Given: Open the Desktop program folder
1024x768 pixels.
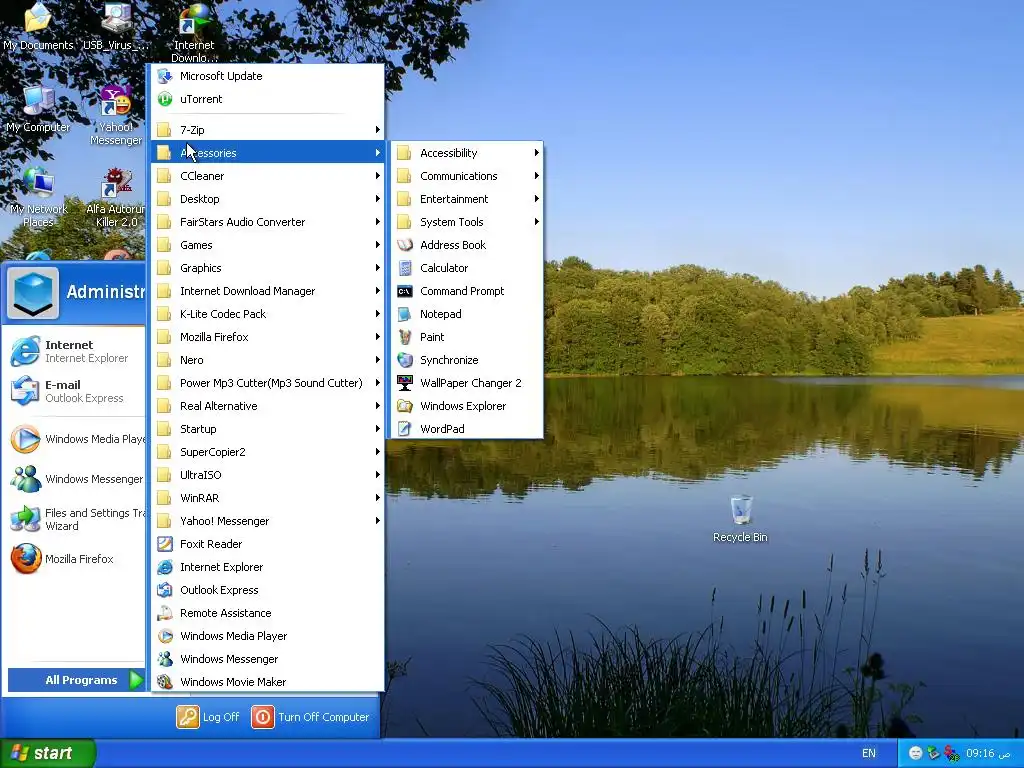Looking at the screenshot, I should click(x=267, y=199).
